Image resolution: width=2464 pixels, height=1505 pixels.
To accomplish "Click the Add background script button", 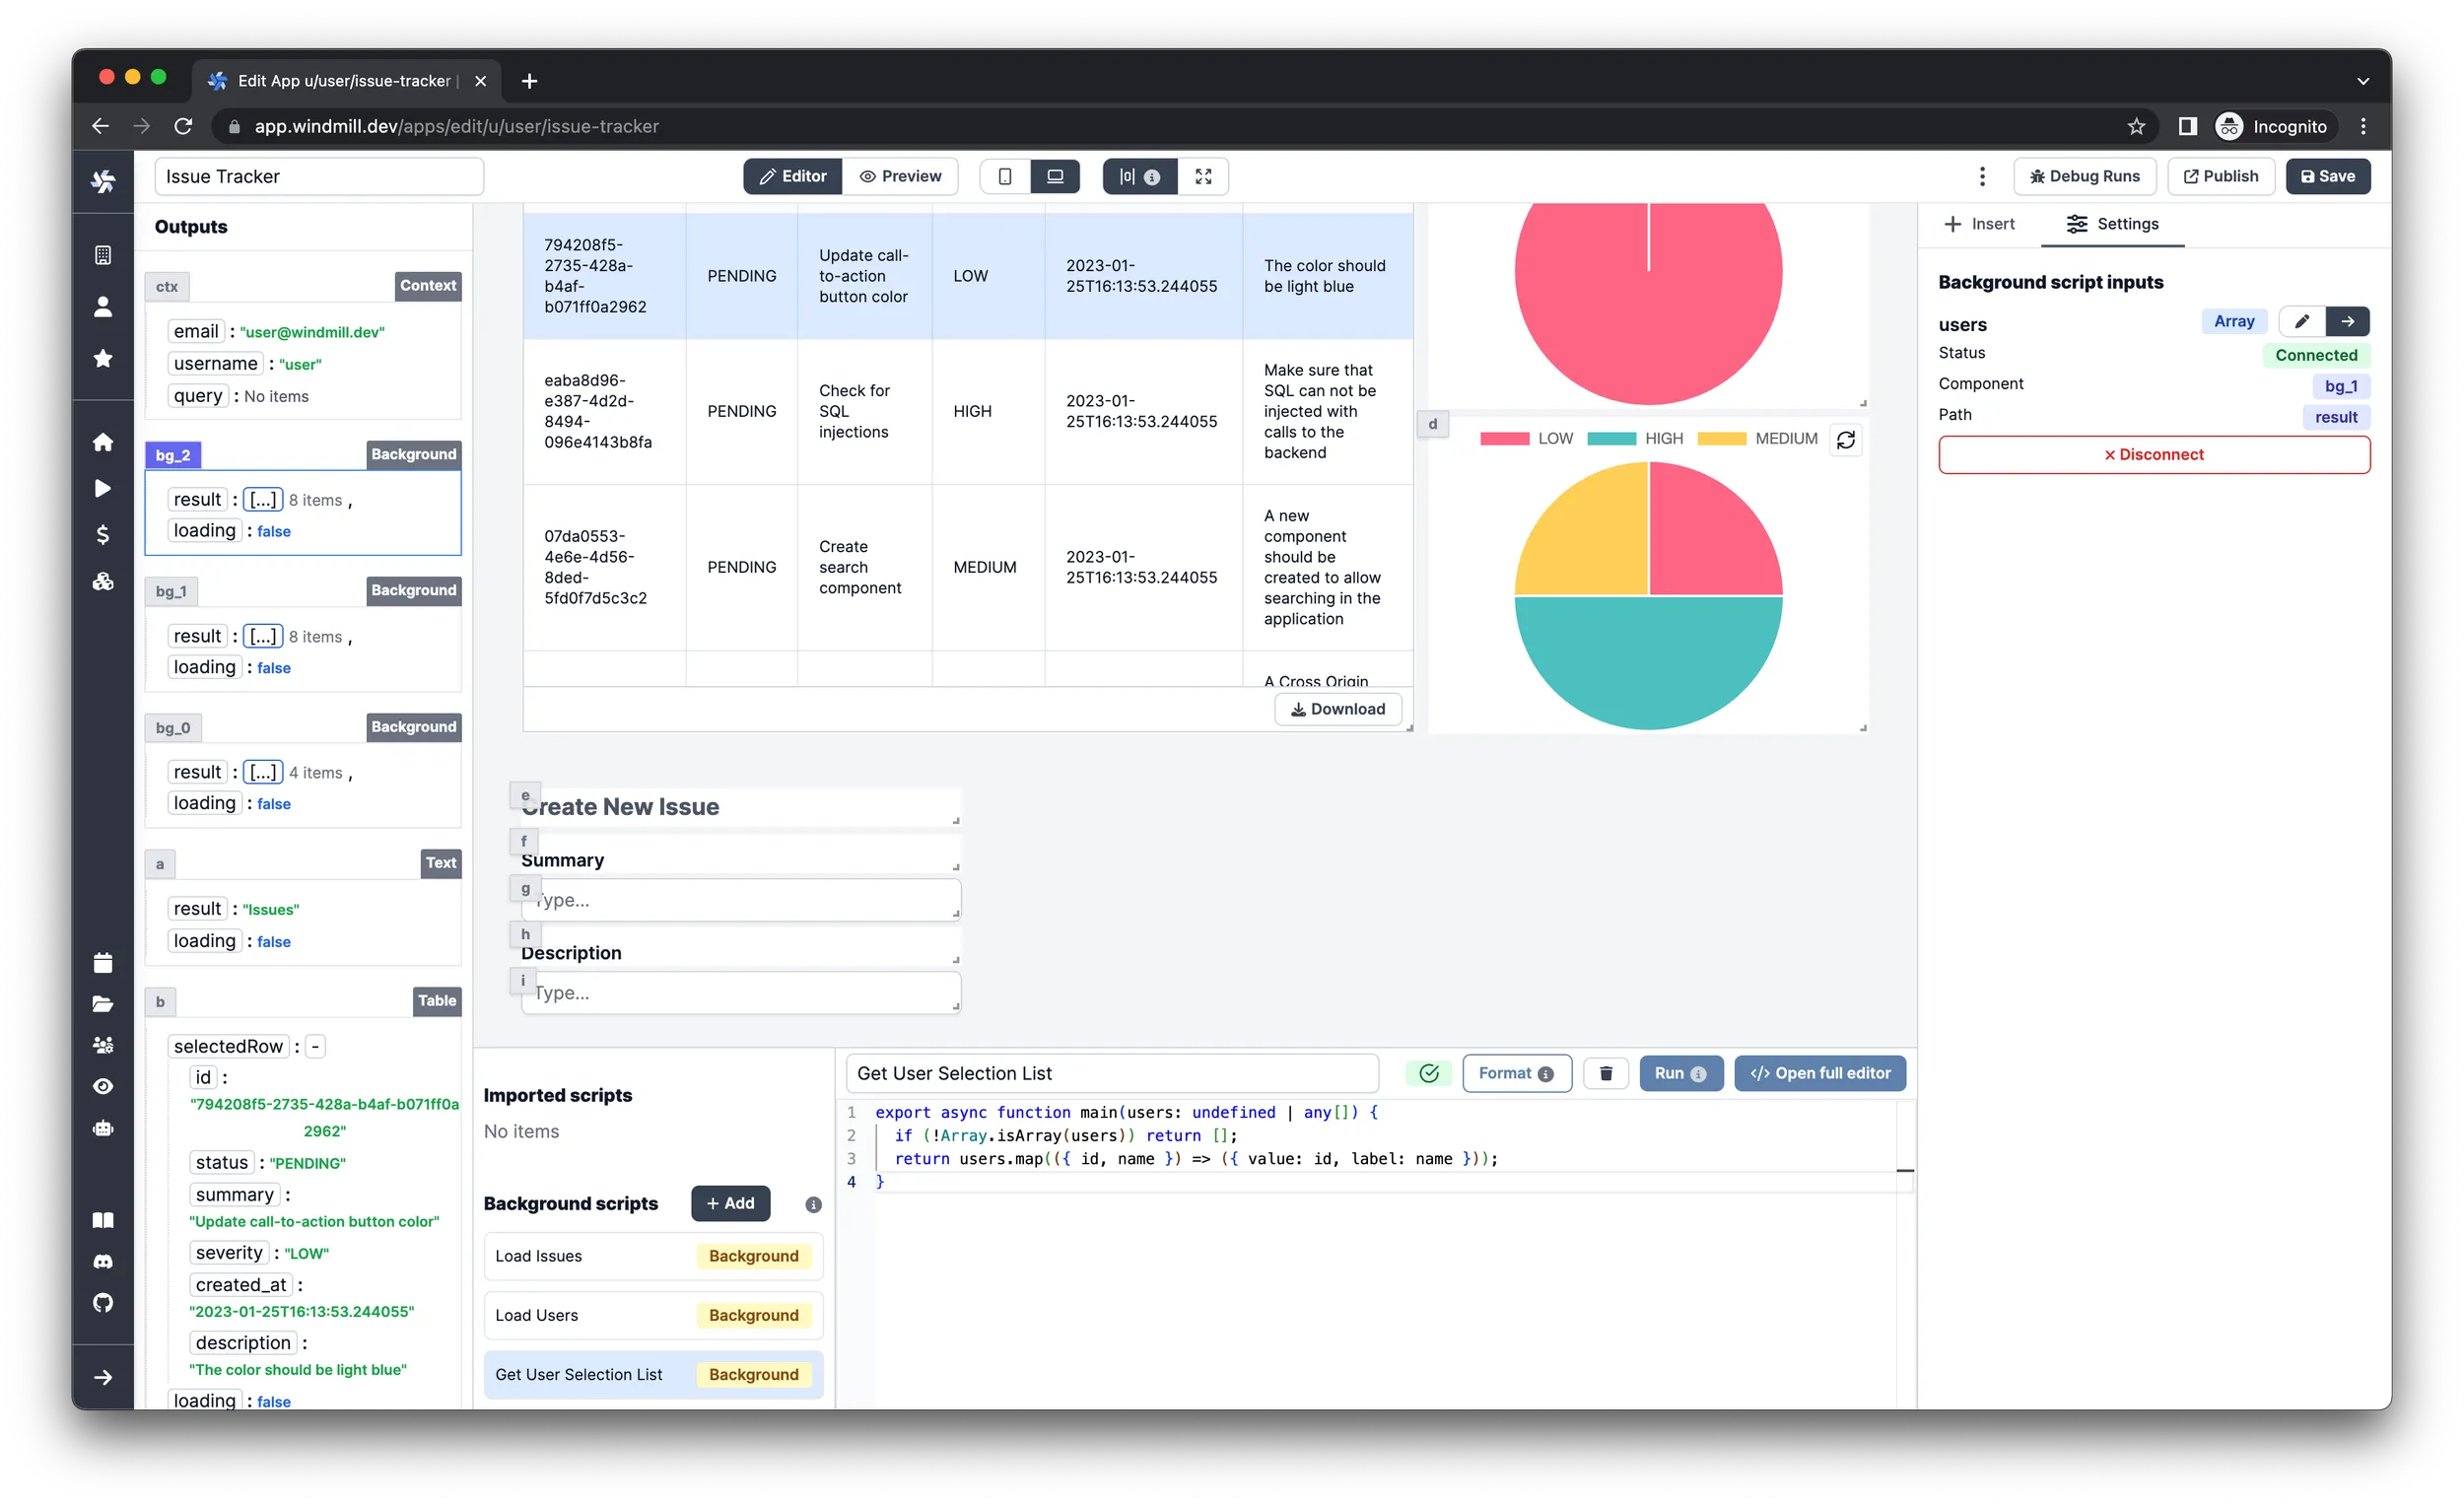I will click(x=728, y=1202).
